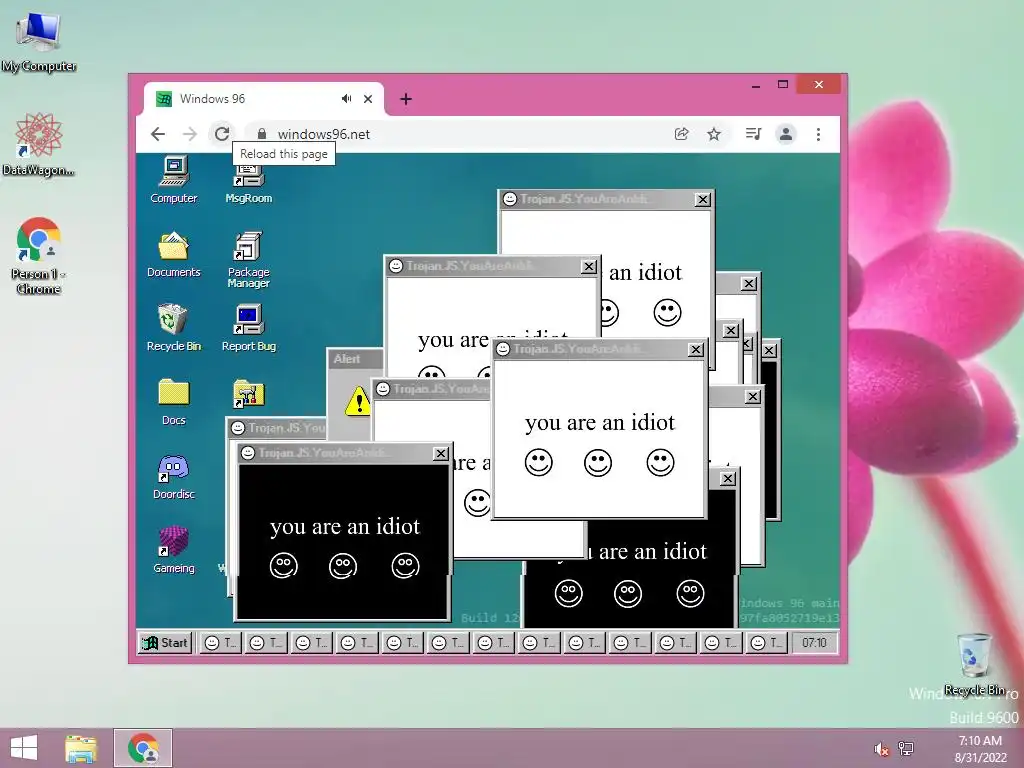Click the muted volume tray icon
1024x768 pixels.
[x=881, y=749]
